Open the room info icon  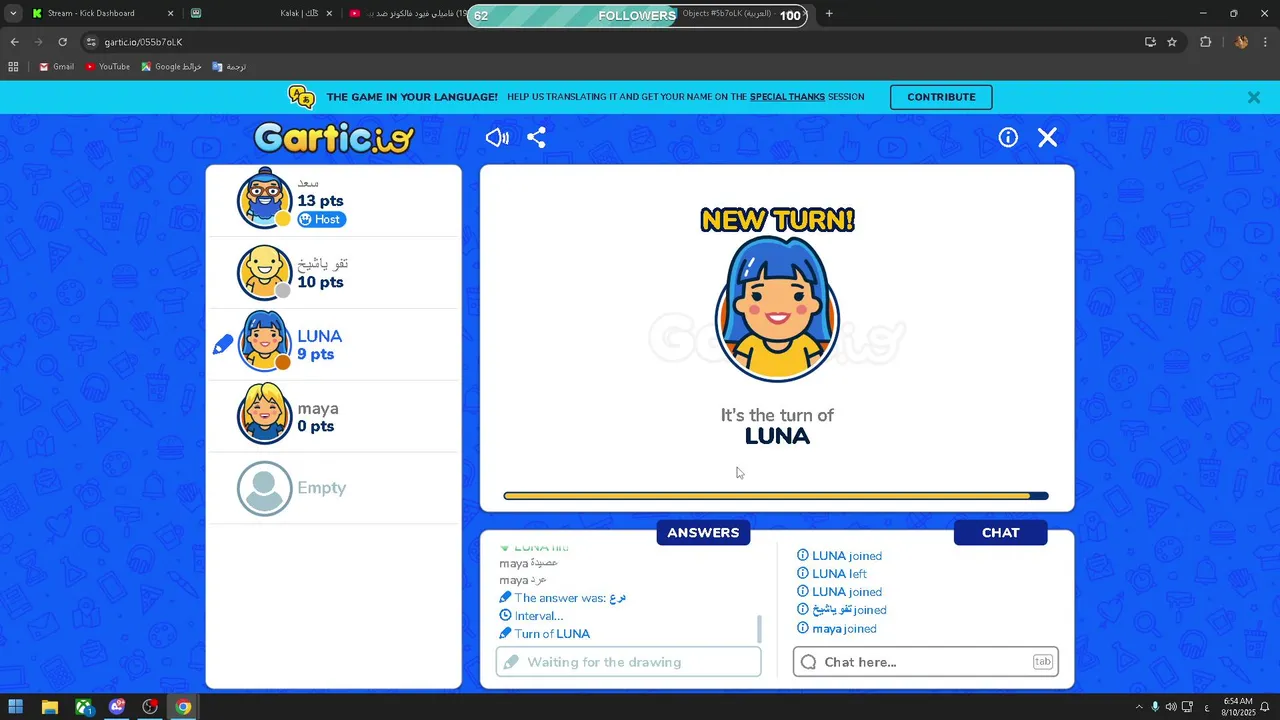point(1008,138)
